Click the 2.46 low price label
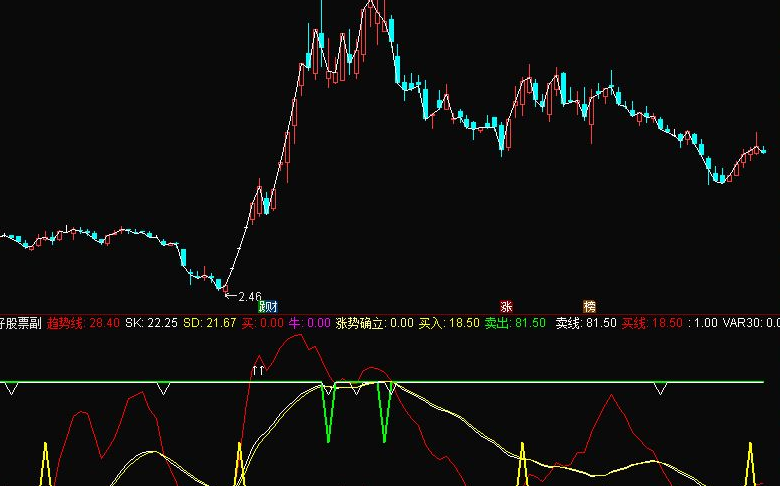This screenshot has width=780, height=486. [x=248, y=297]
